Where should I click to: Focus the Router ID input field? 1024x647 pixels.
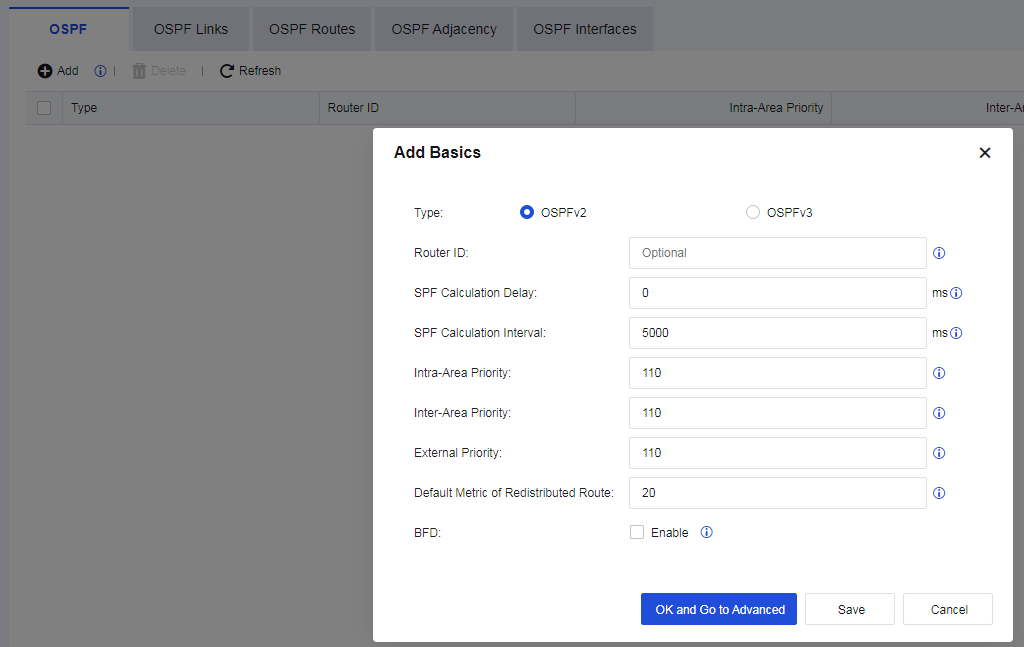pyautogui.click(x=777, y=253)
